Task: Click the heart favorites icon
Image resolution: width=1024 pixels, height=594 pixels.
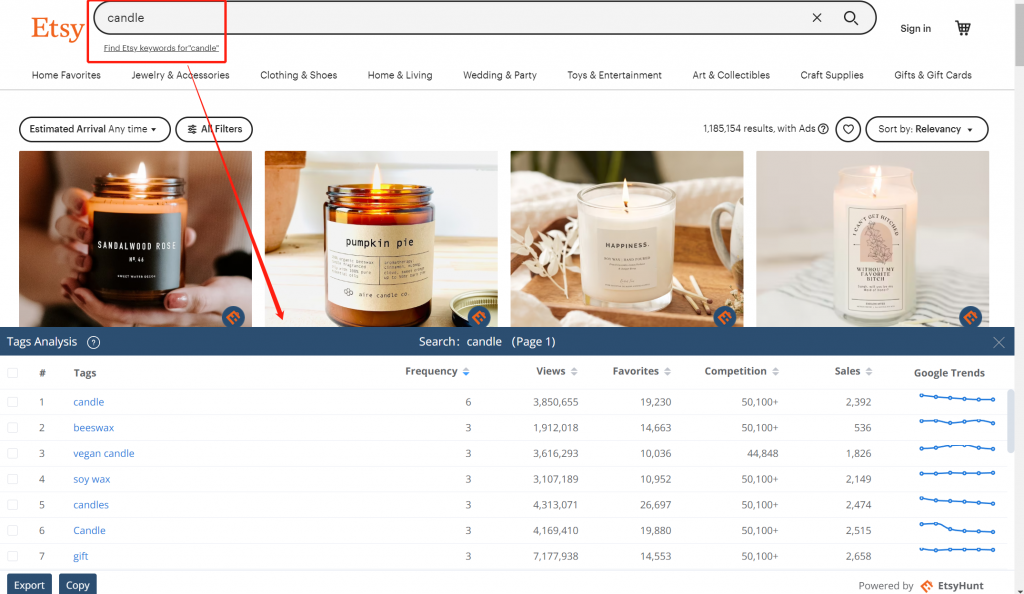Action: coord(848,129)
